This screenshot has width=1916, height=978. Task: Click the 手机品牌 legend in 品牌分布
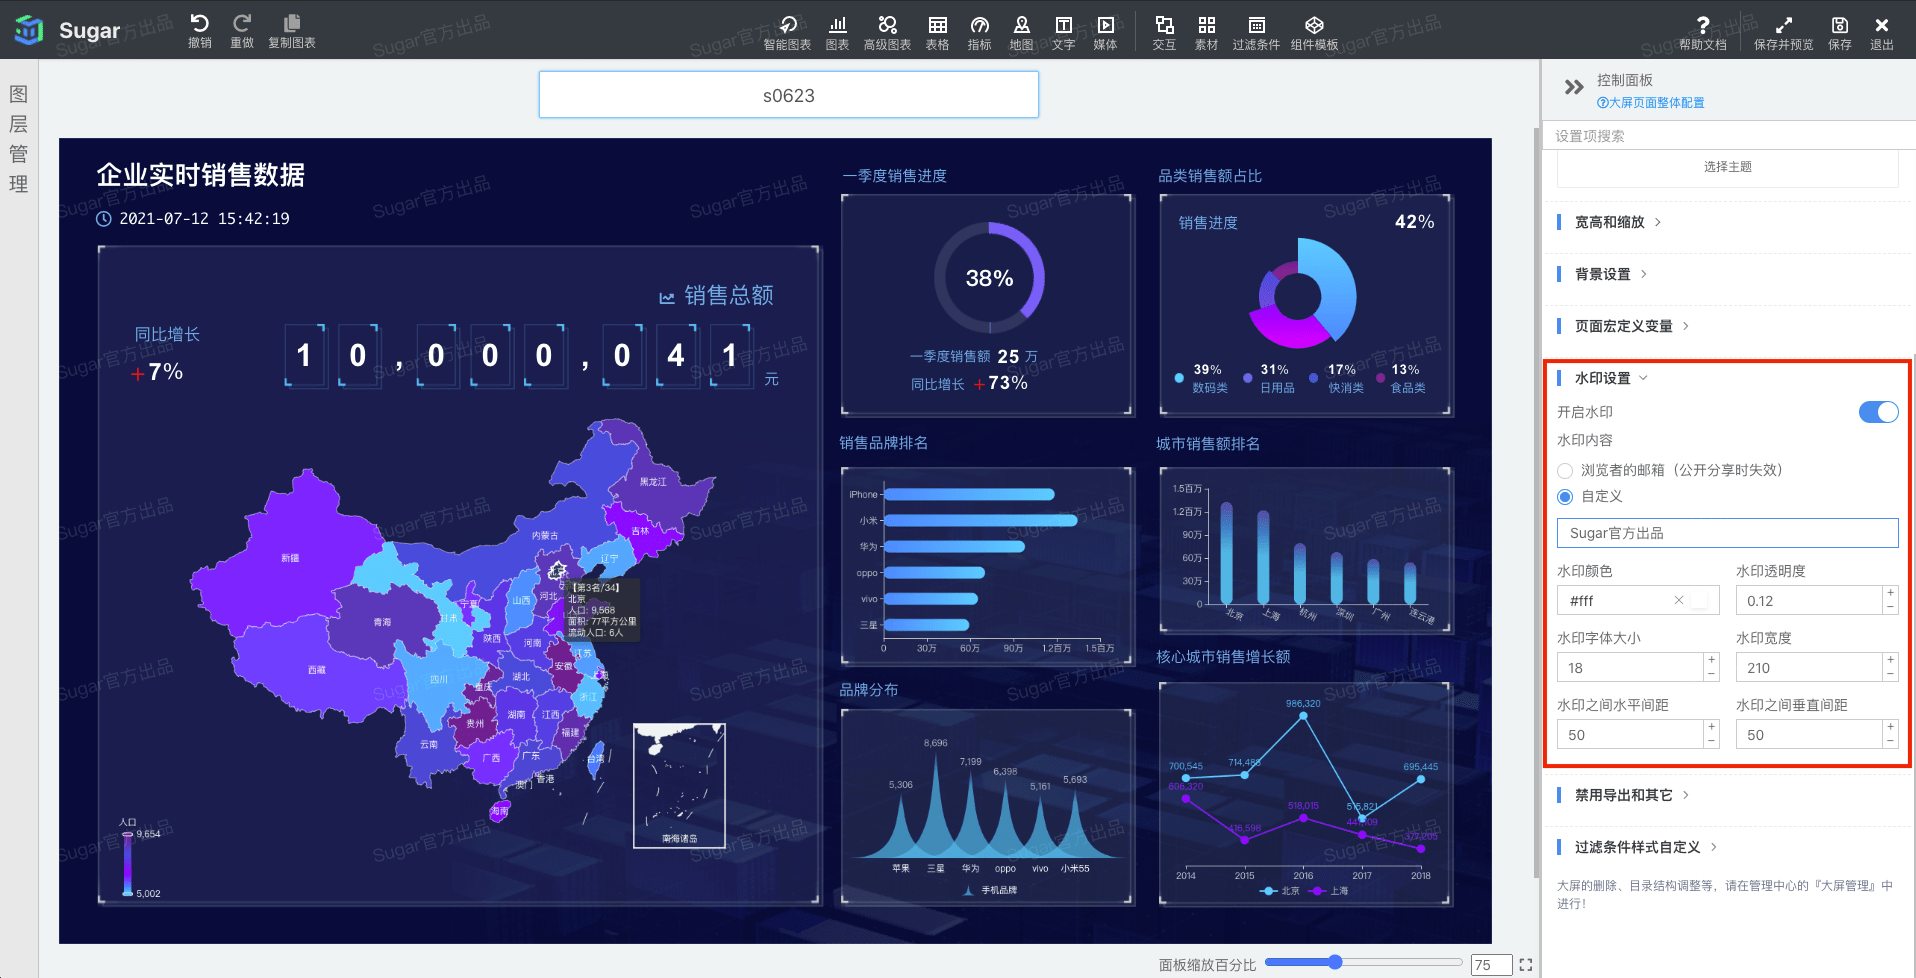point(988,890)
